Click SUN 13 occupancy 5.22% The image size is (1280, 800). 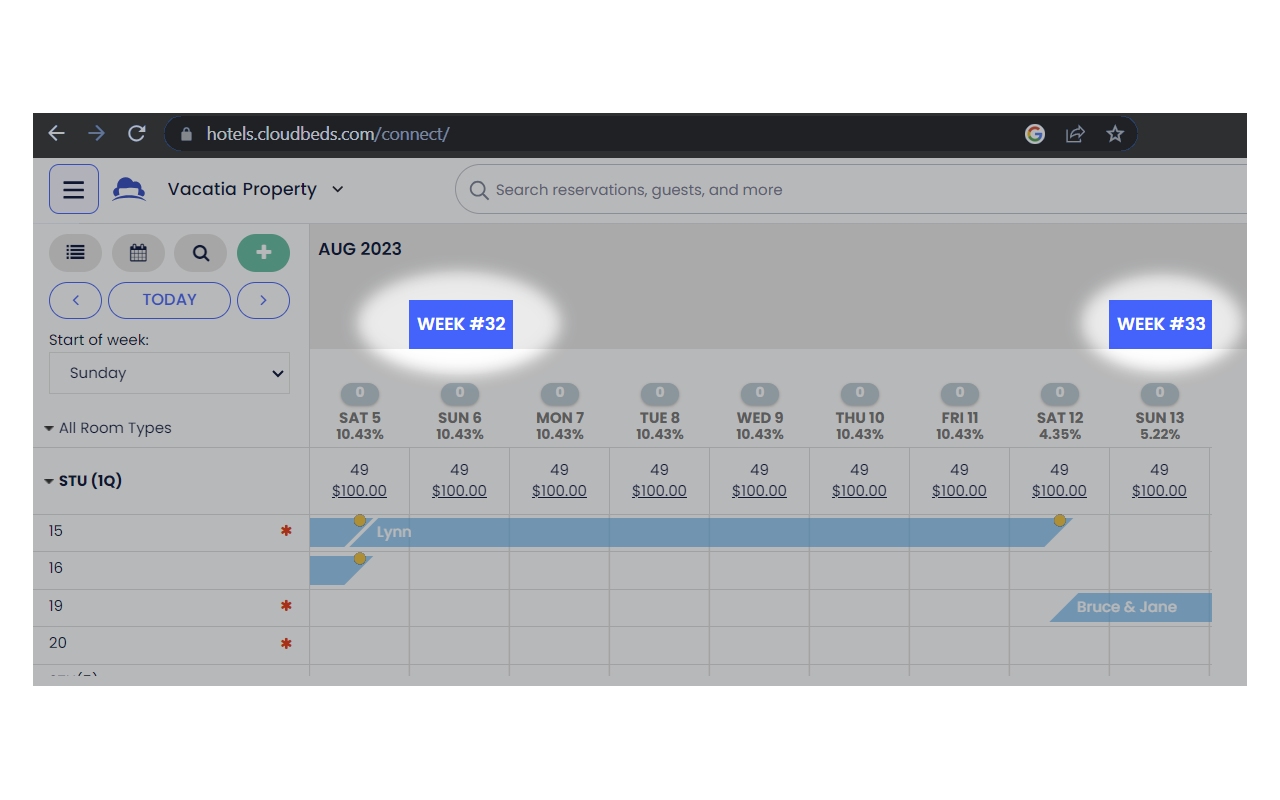point(1160,435)
